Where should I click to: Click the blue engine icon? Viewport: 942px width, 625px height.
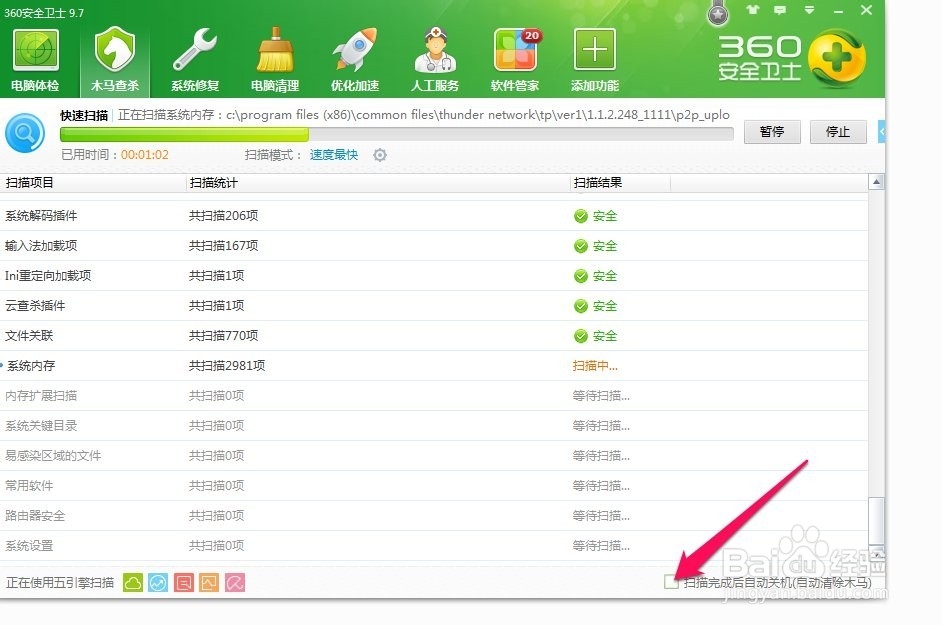(x=158, y=582)
